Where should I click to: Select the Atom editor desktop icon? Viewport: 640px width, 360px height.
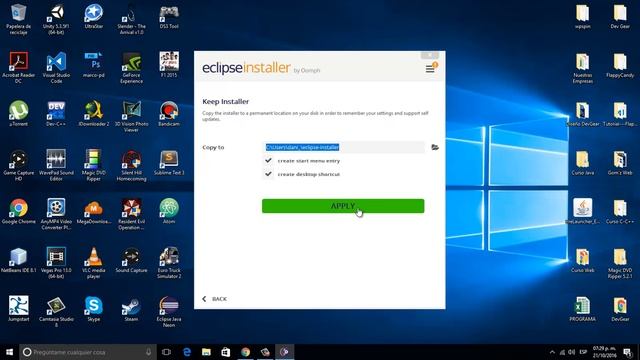tap(169, 211)
